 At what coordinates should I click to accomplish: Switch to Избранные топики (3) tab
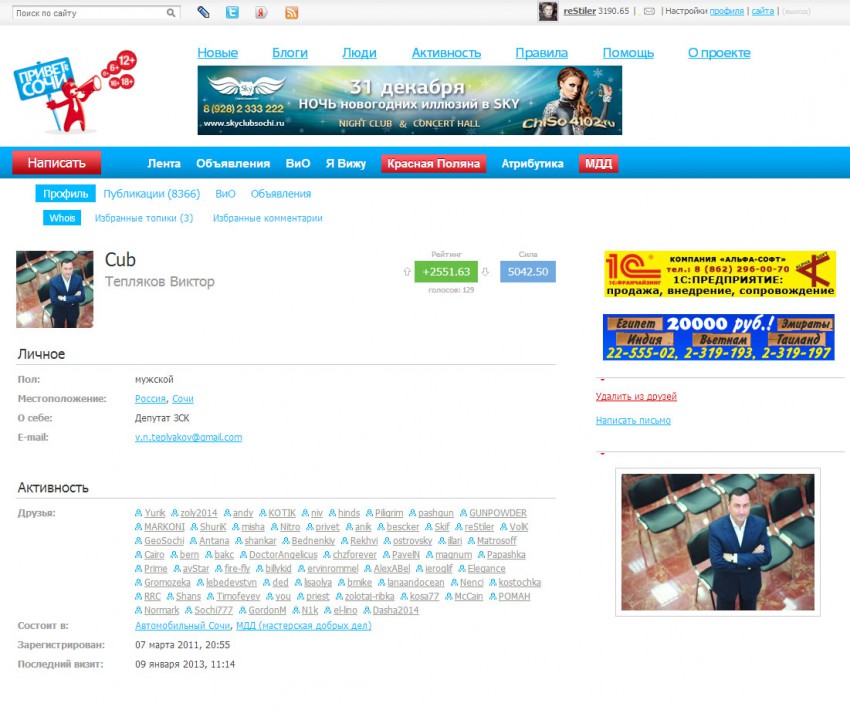144,218
